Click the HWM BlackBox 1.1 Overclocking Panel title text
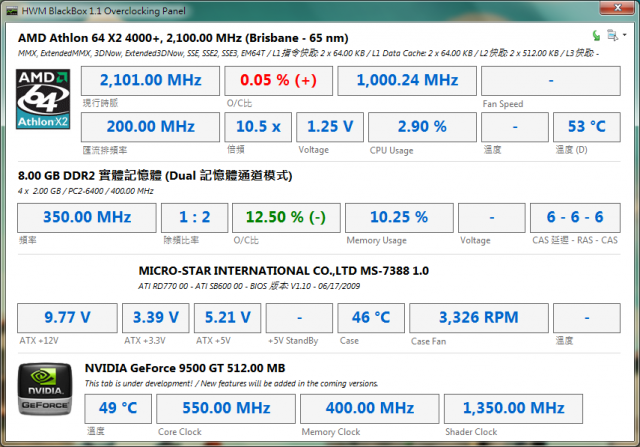The height and width of the screenshot is (447, 640). point(104,11)
